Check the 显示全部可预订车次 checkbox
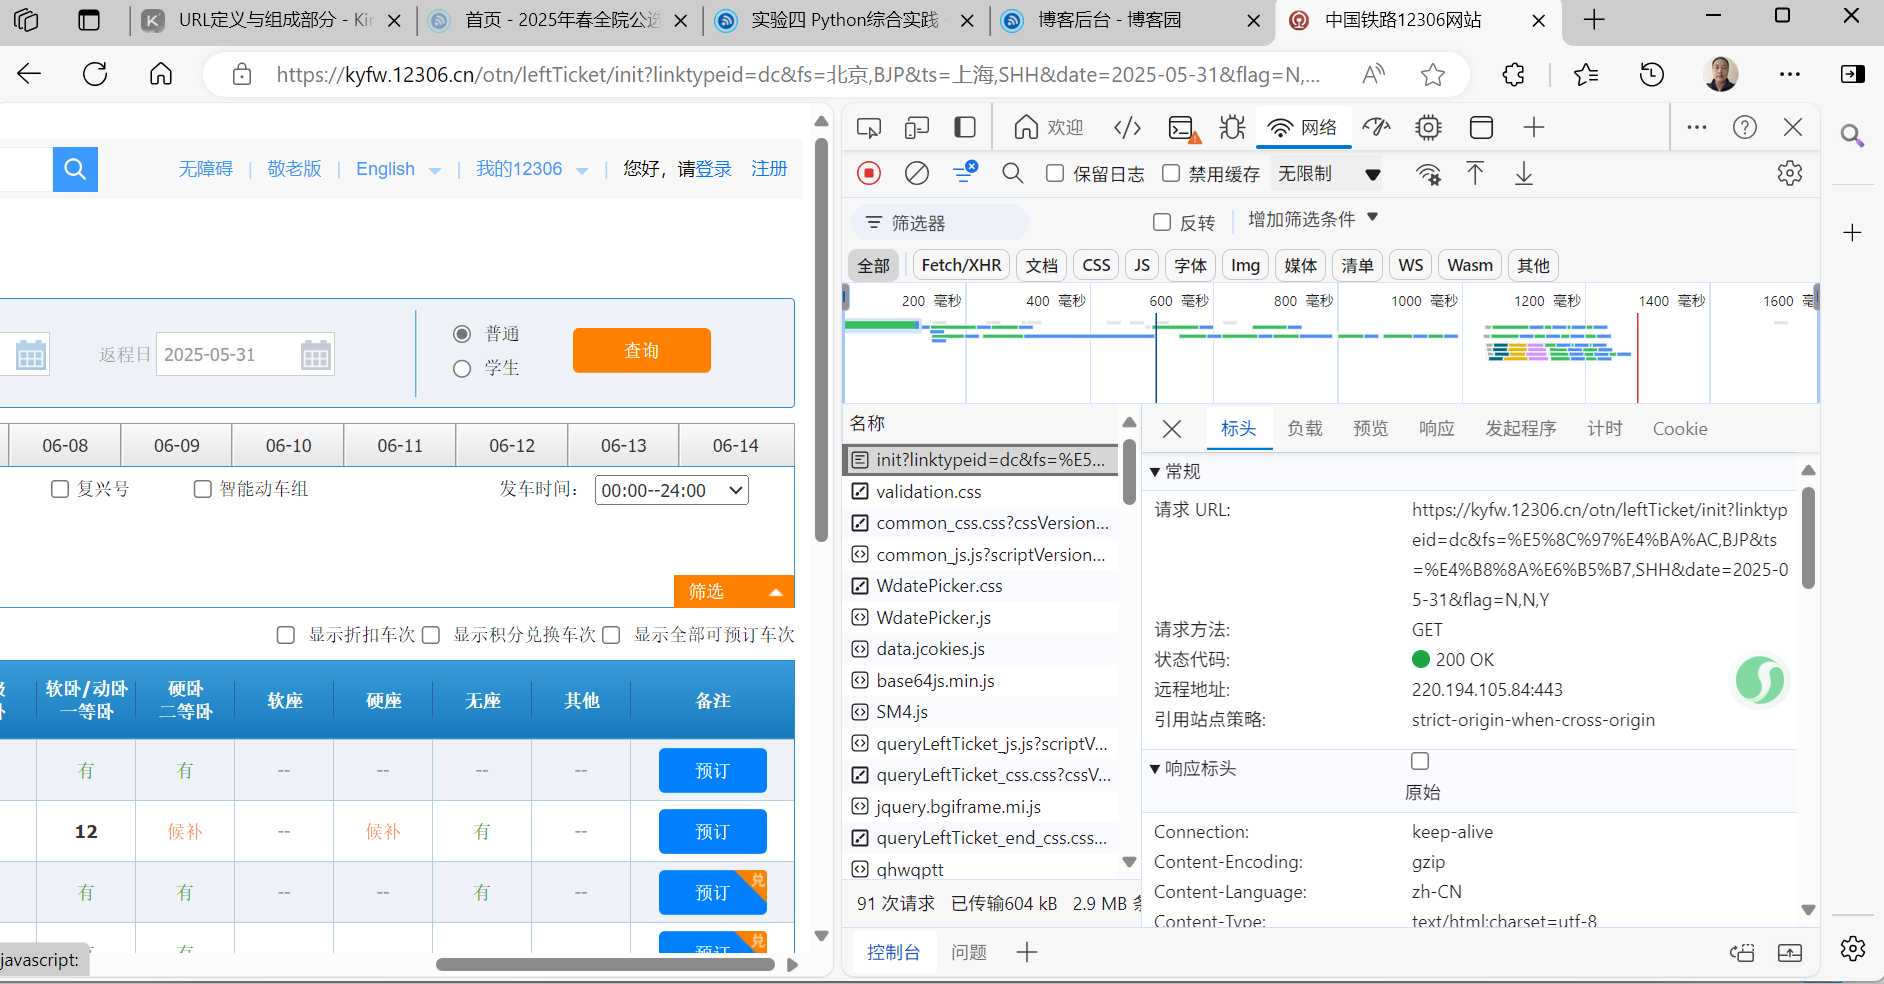 pyautogui.click(x=611, y=635)
